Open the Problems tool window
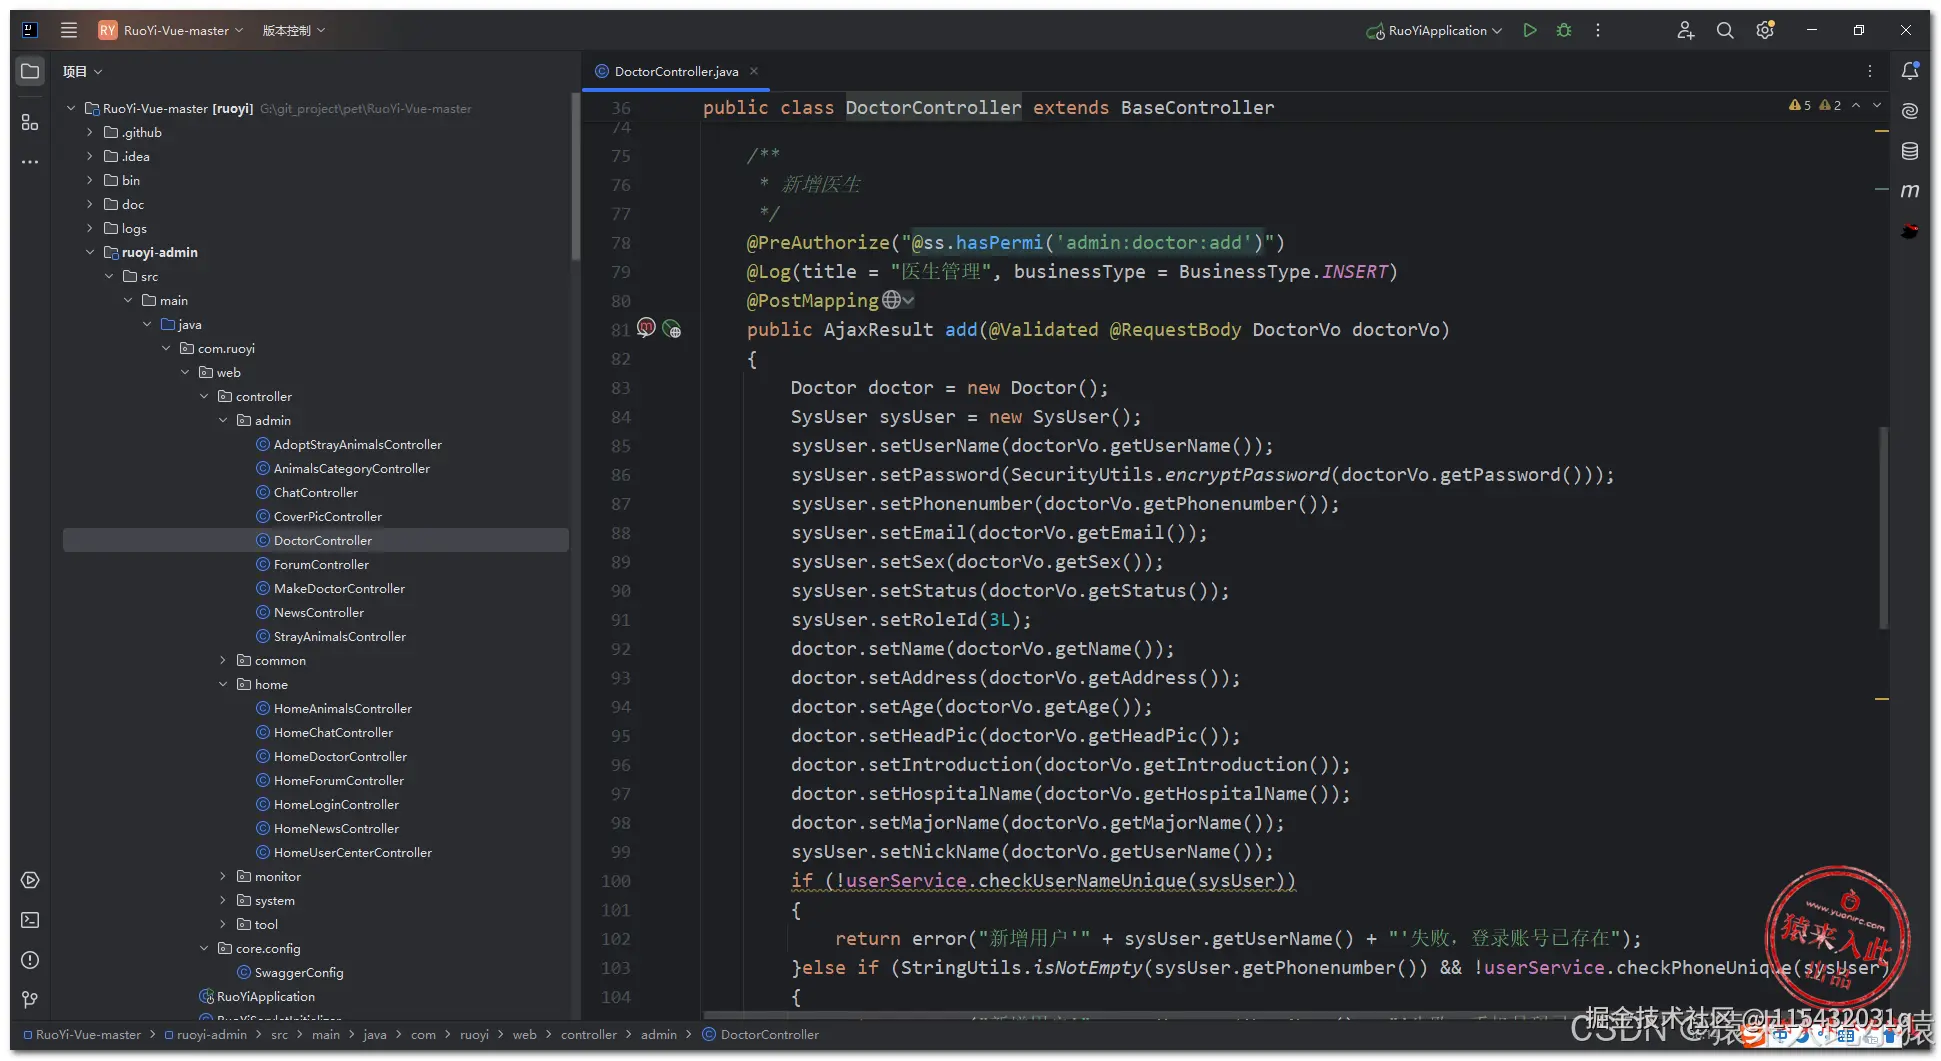Screen dimensions: 1941x1061 coord(30,960)
